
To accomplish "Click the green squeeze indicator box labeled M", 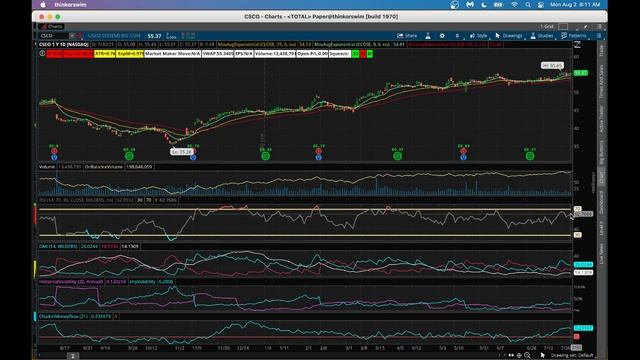I will point(370,54).
